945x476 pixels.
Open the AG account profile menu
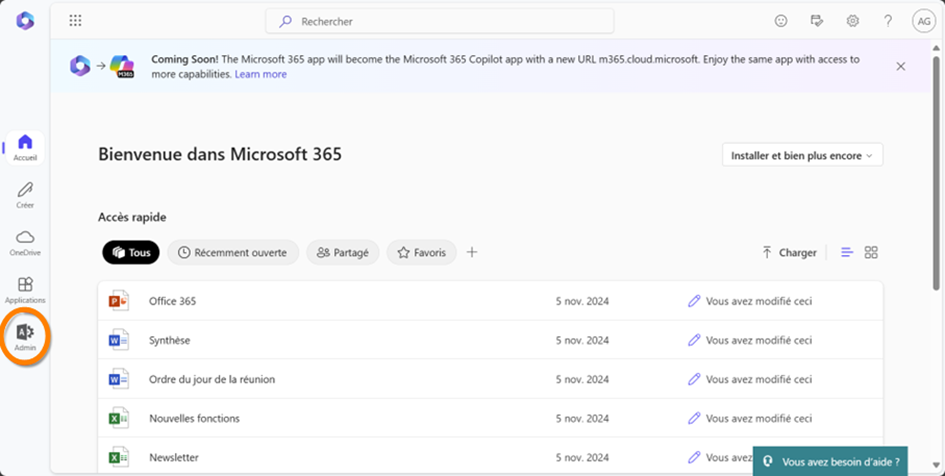tap(923, 21)
